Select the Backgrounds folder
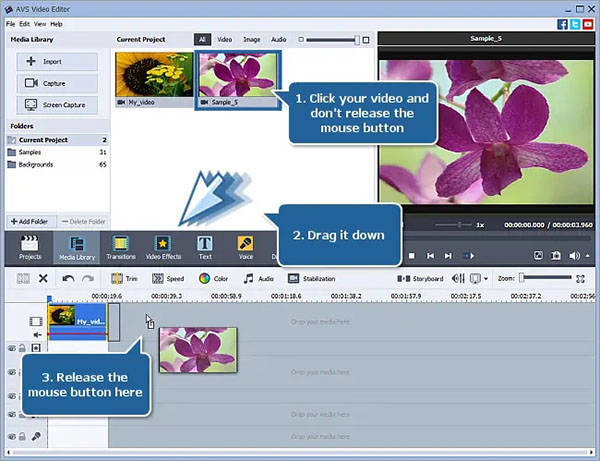600x461 pixels. point(40,163)
